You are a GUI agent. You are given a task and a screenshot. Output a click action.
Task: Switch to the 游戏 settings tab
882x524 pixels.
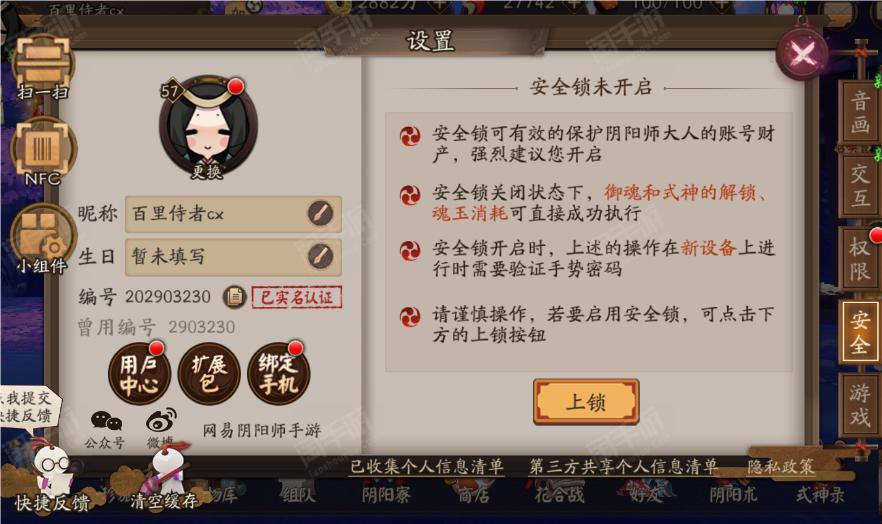pos(859,405)
